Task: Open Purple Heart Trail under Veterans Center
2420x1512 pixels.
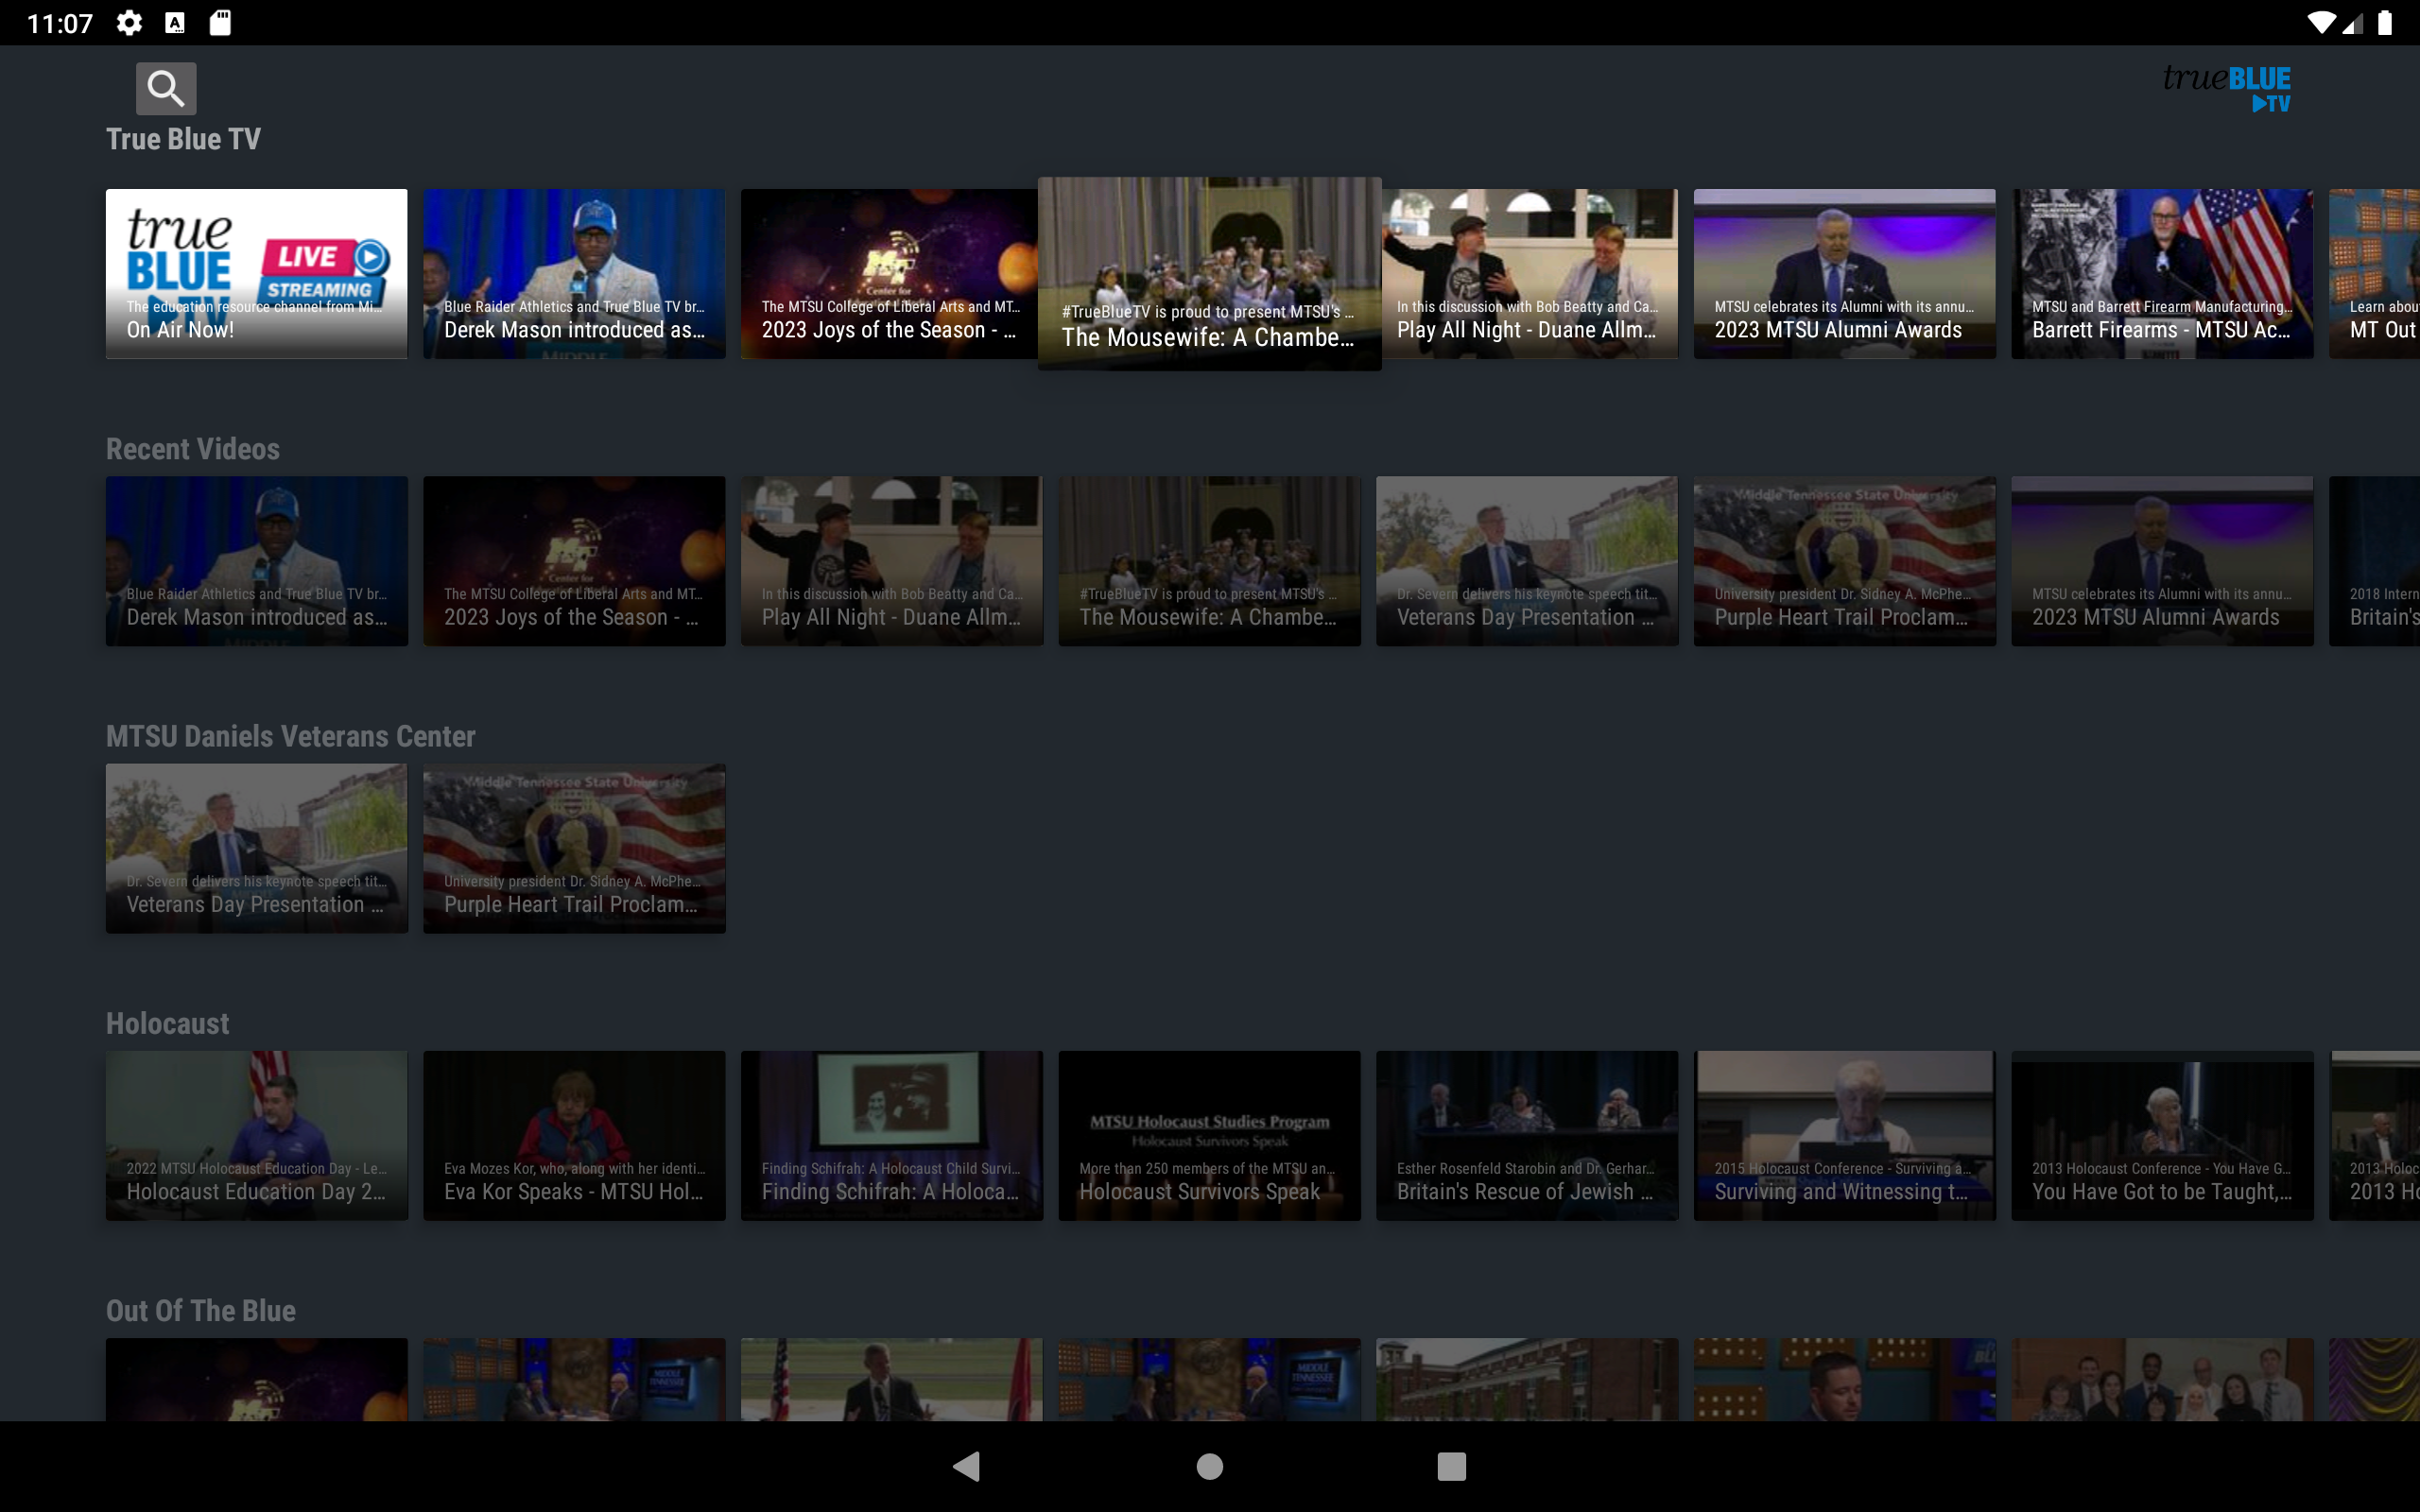Action: pos(574,848)
